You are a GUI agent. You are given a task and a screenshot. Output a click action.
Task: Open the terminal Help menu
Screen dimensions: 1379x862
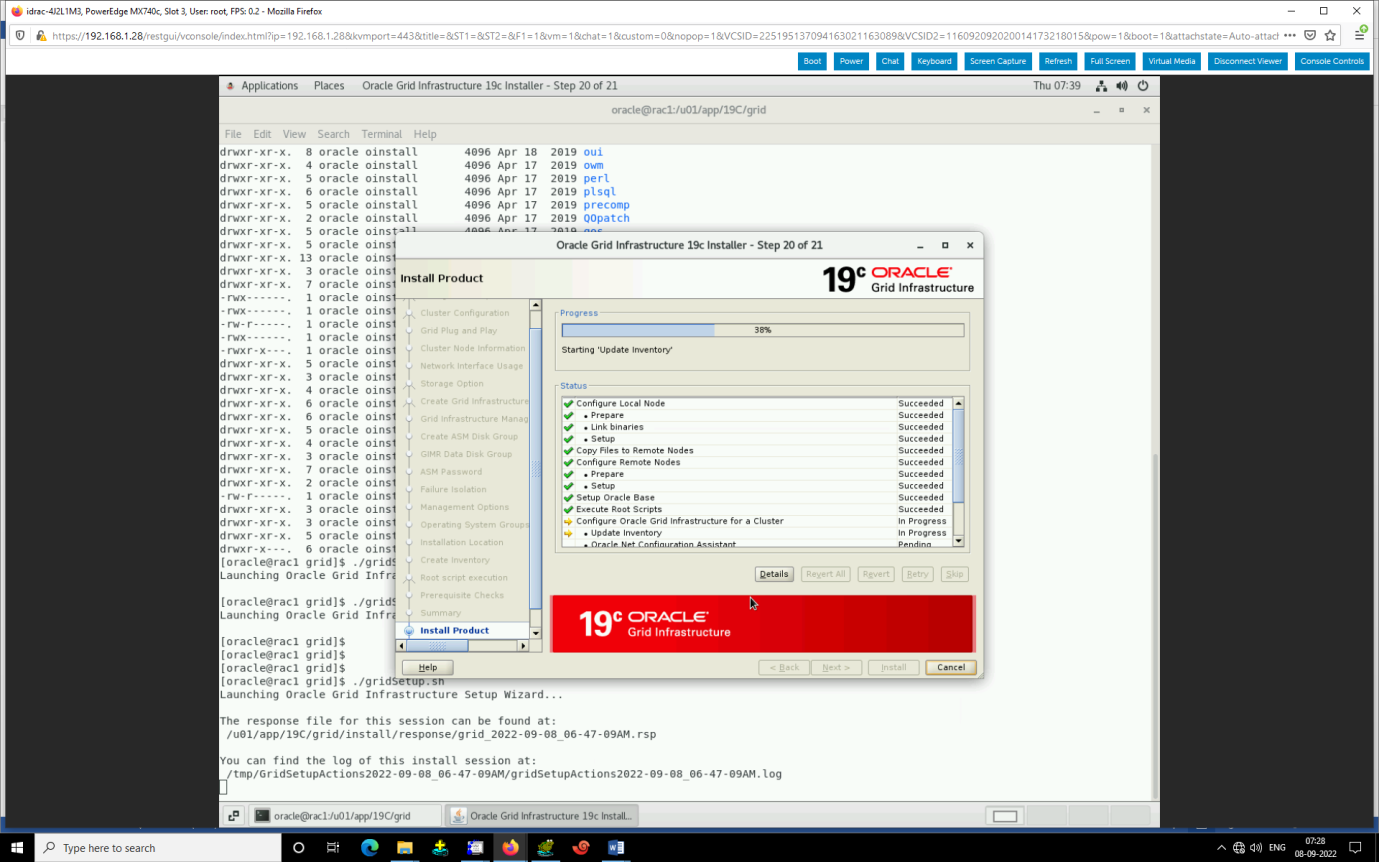(x=425, y=134)
